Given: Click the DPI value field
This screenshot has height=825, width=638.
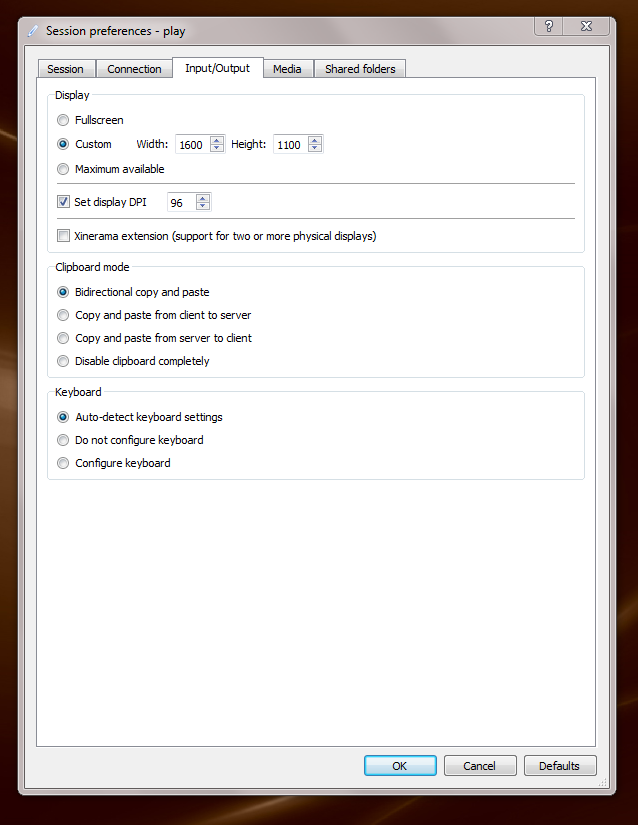Looking at the screenshot, I should tap(181, 203).
